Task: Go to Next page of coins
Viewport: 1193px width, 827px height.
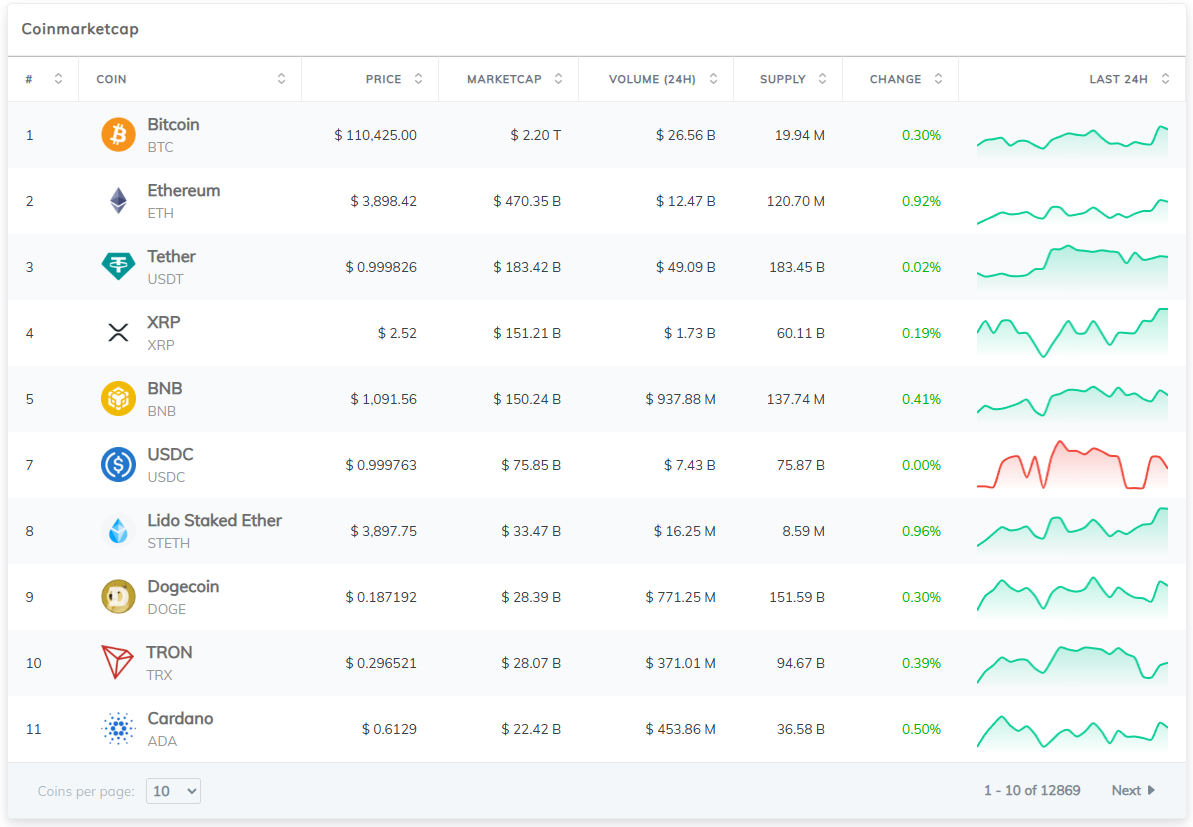Action: click(1133, 791)
